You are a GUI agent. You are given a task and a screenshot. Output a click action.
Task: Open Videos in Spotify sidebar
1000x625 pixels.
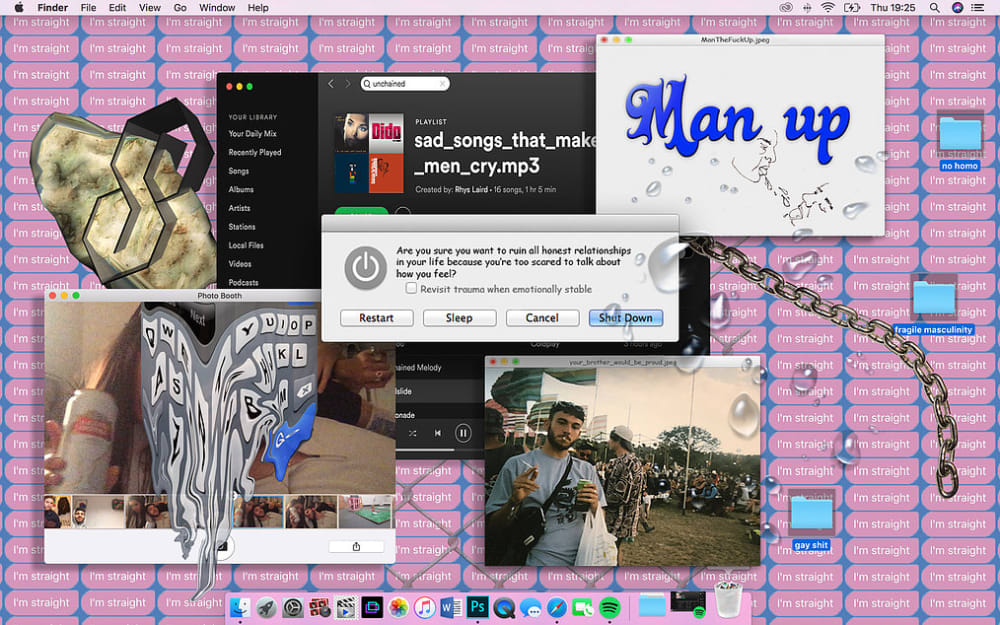[x=240, y=263]
